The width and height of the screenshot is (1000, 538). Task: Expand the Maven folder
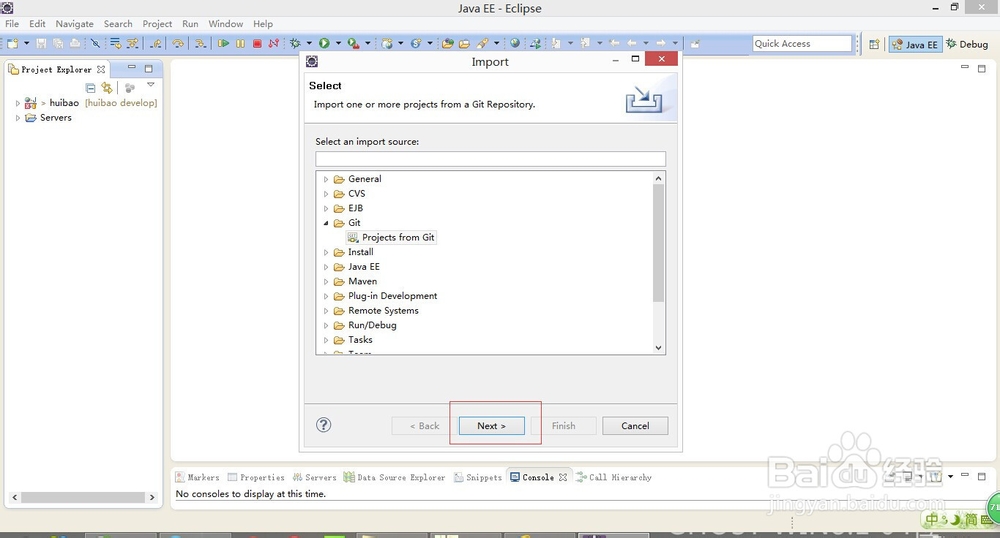[326, 282]
